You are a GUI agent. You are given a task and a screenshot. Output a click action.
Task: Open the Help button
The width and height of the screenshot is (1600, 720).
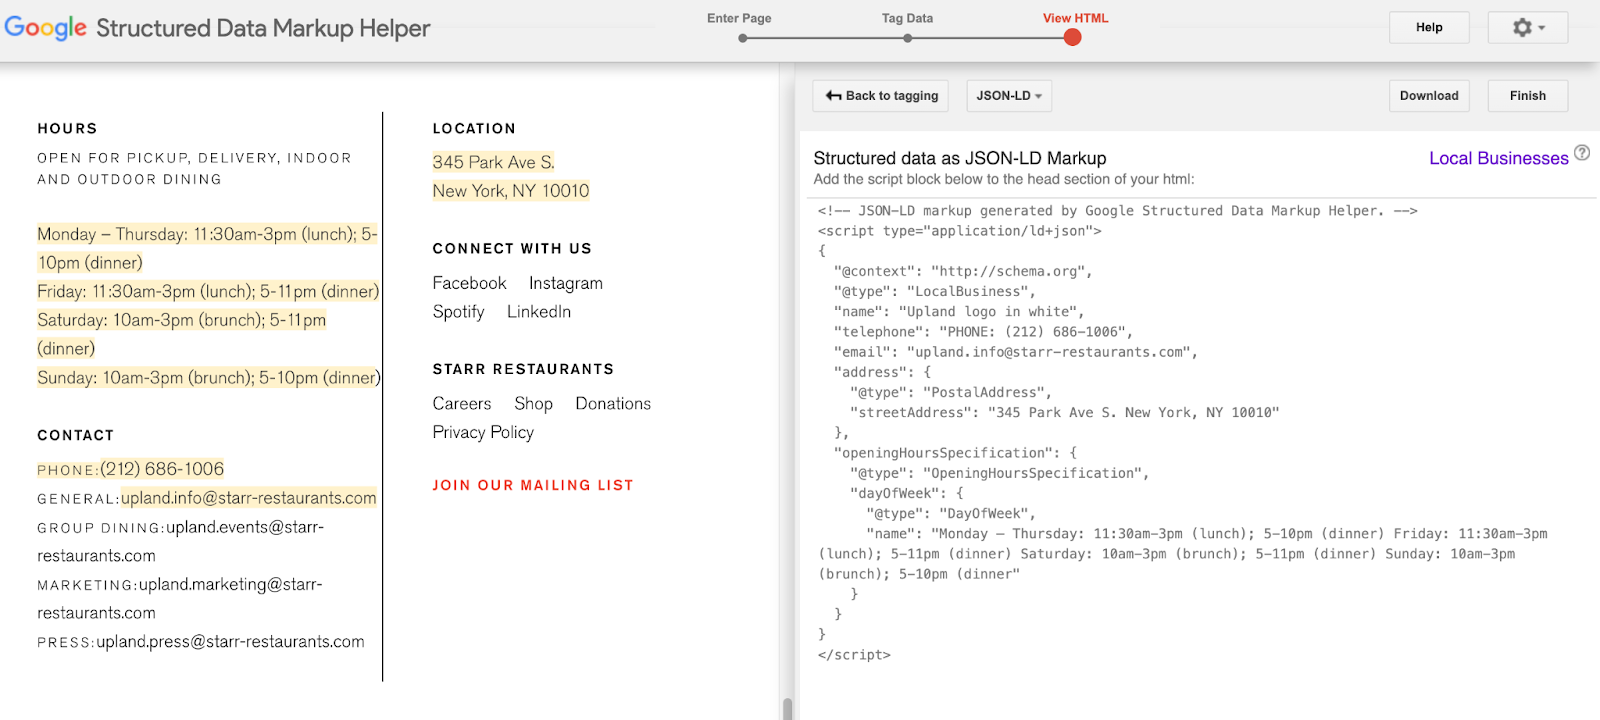pos(1429,28)
